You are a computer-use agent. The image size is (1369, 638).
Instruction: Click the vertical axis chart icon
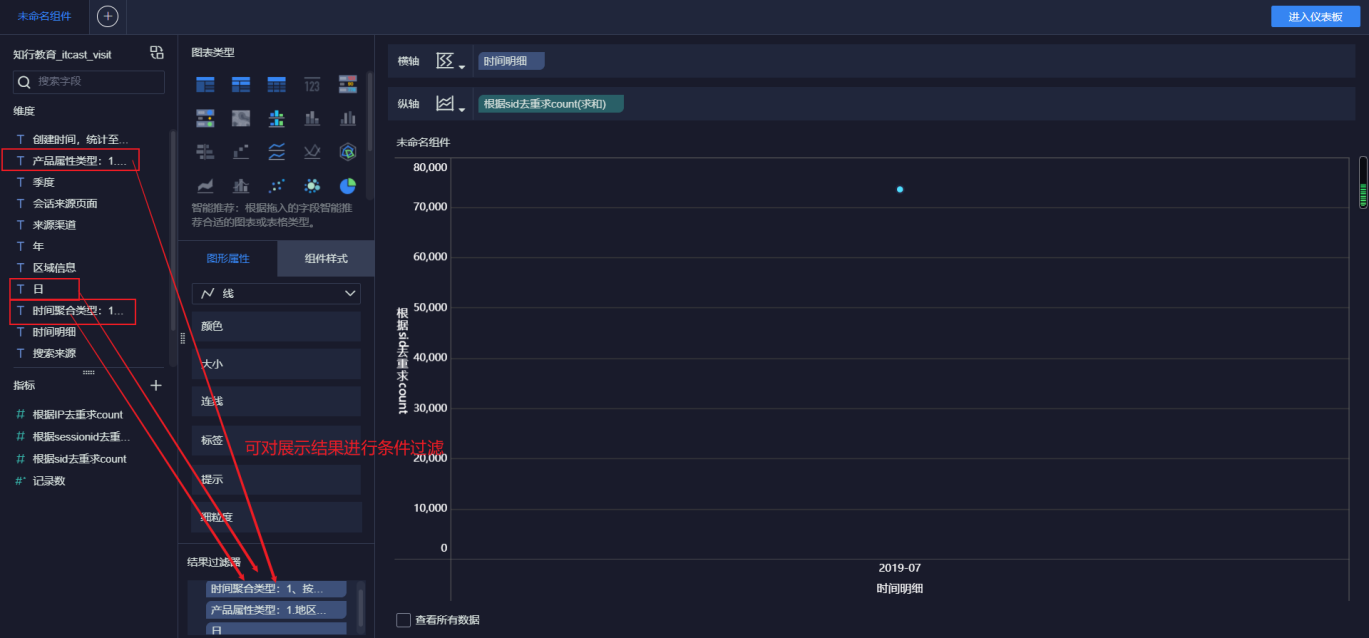[x=445, y=103]
